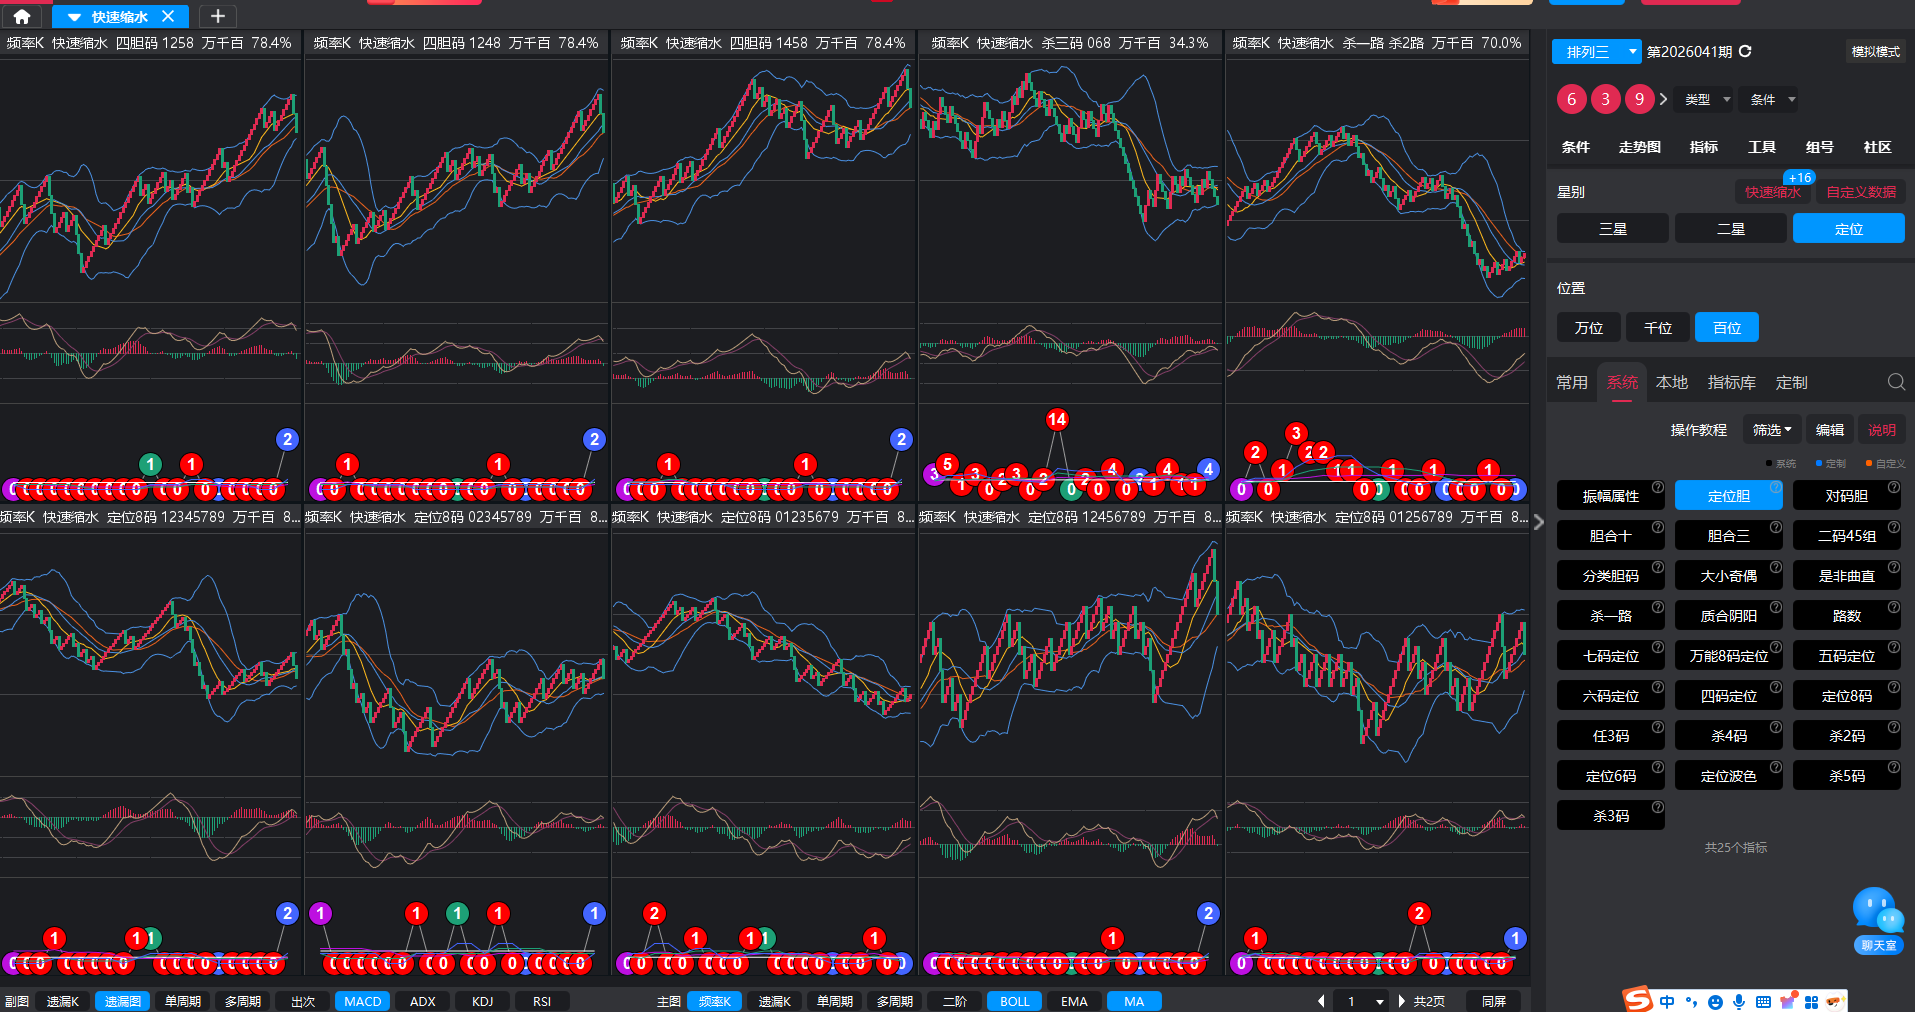The image size is (1915, 1012).
Task: Click the red number 6 ball
Action: pyautogui.click(x=1571, y=99)
